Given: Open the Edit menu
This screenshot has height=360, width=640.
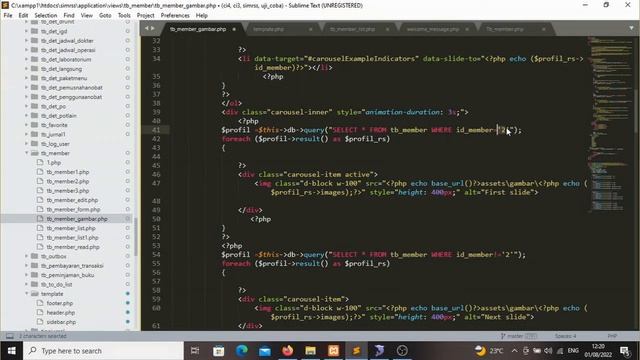Looking at the screenshot, I should pos(23,16).
